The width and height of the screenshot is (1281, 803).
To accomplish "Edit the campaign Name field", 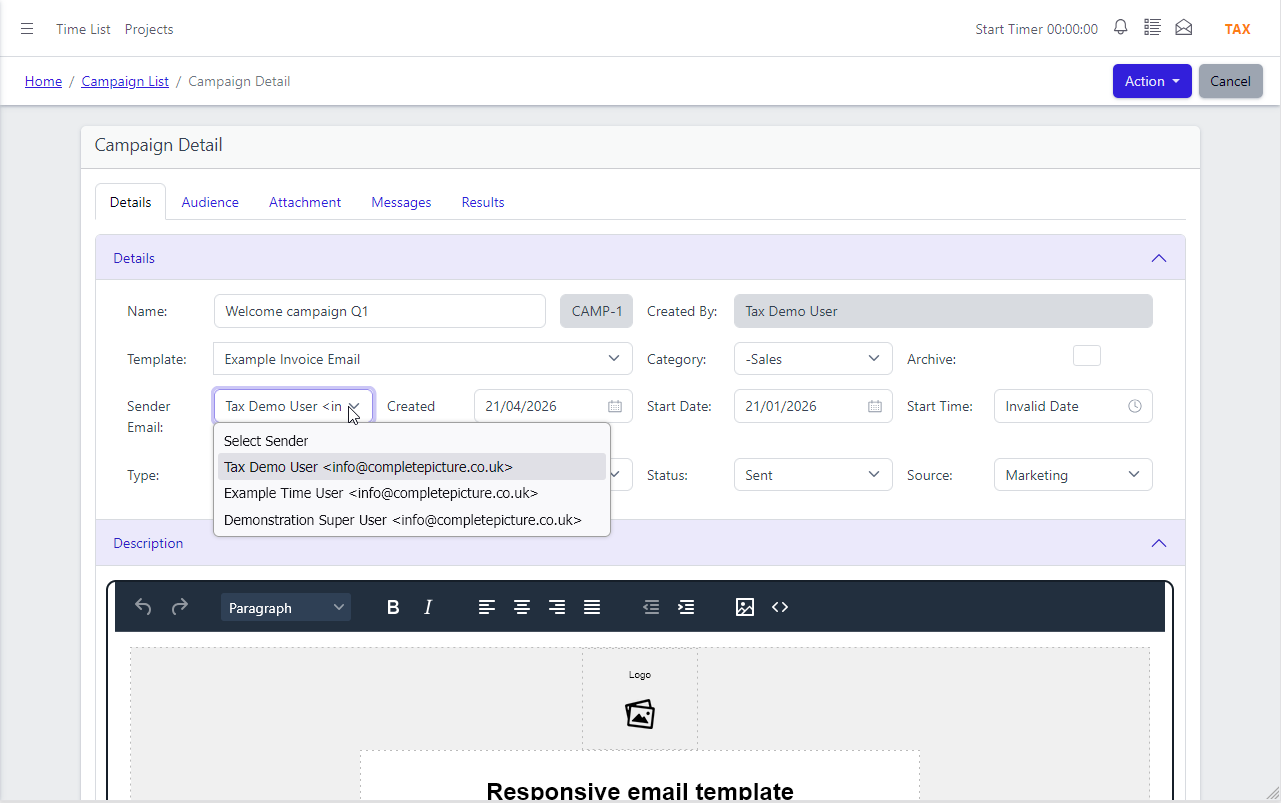I will pyautogui.click(x=380, y=311).
